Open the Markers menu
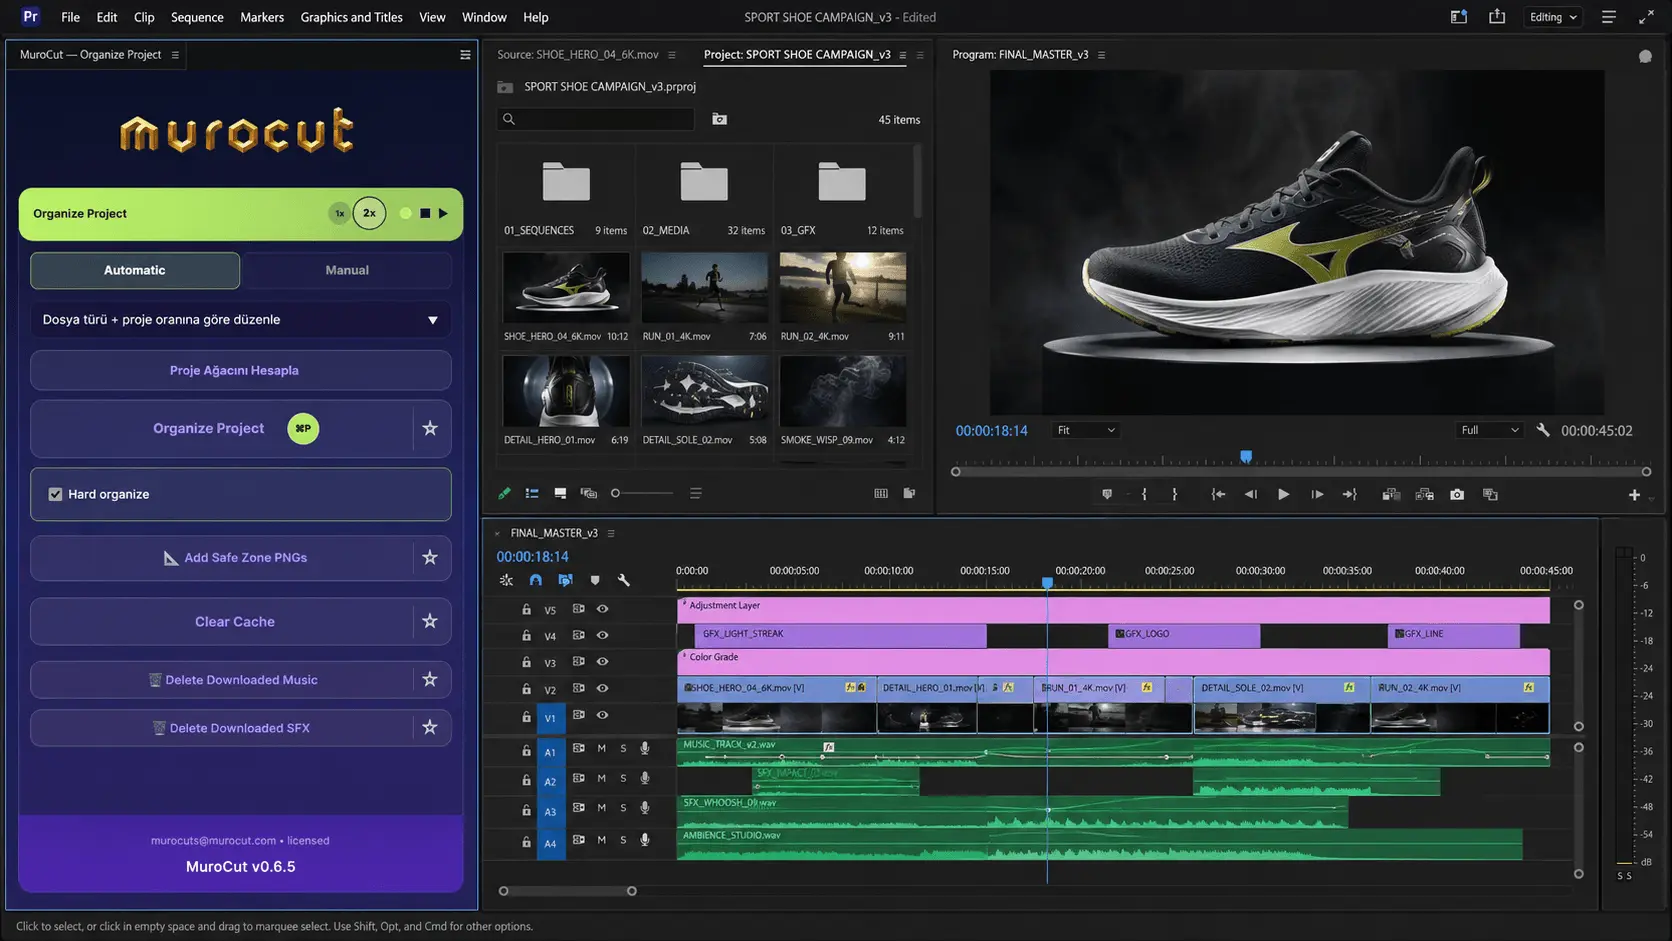The image size is (1672, 941). pyautogui.click(x=262, y=17)
